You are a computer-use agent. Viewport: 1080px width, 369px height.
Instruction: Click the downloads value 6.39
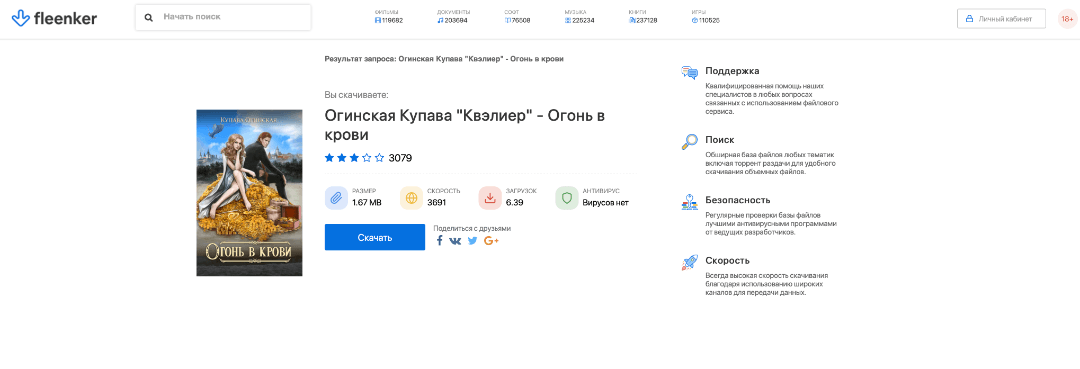click(515, 202)
